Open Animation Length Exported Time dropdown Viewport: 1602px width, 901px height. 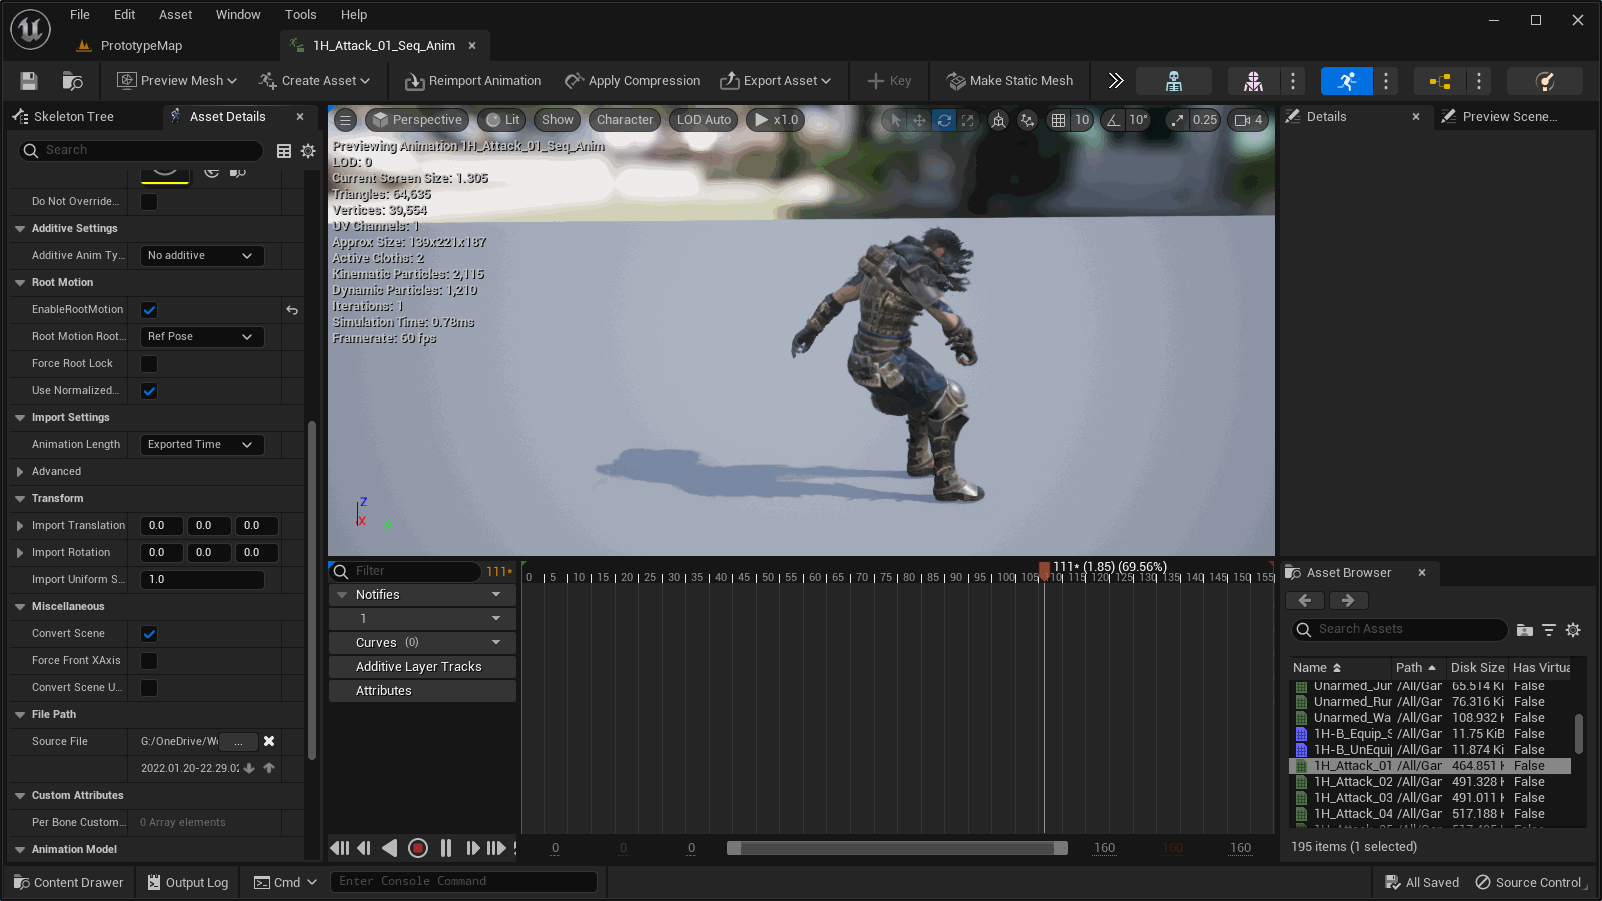pyautogui.click(x=202, y=445)
